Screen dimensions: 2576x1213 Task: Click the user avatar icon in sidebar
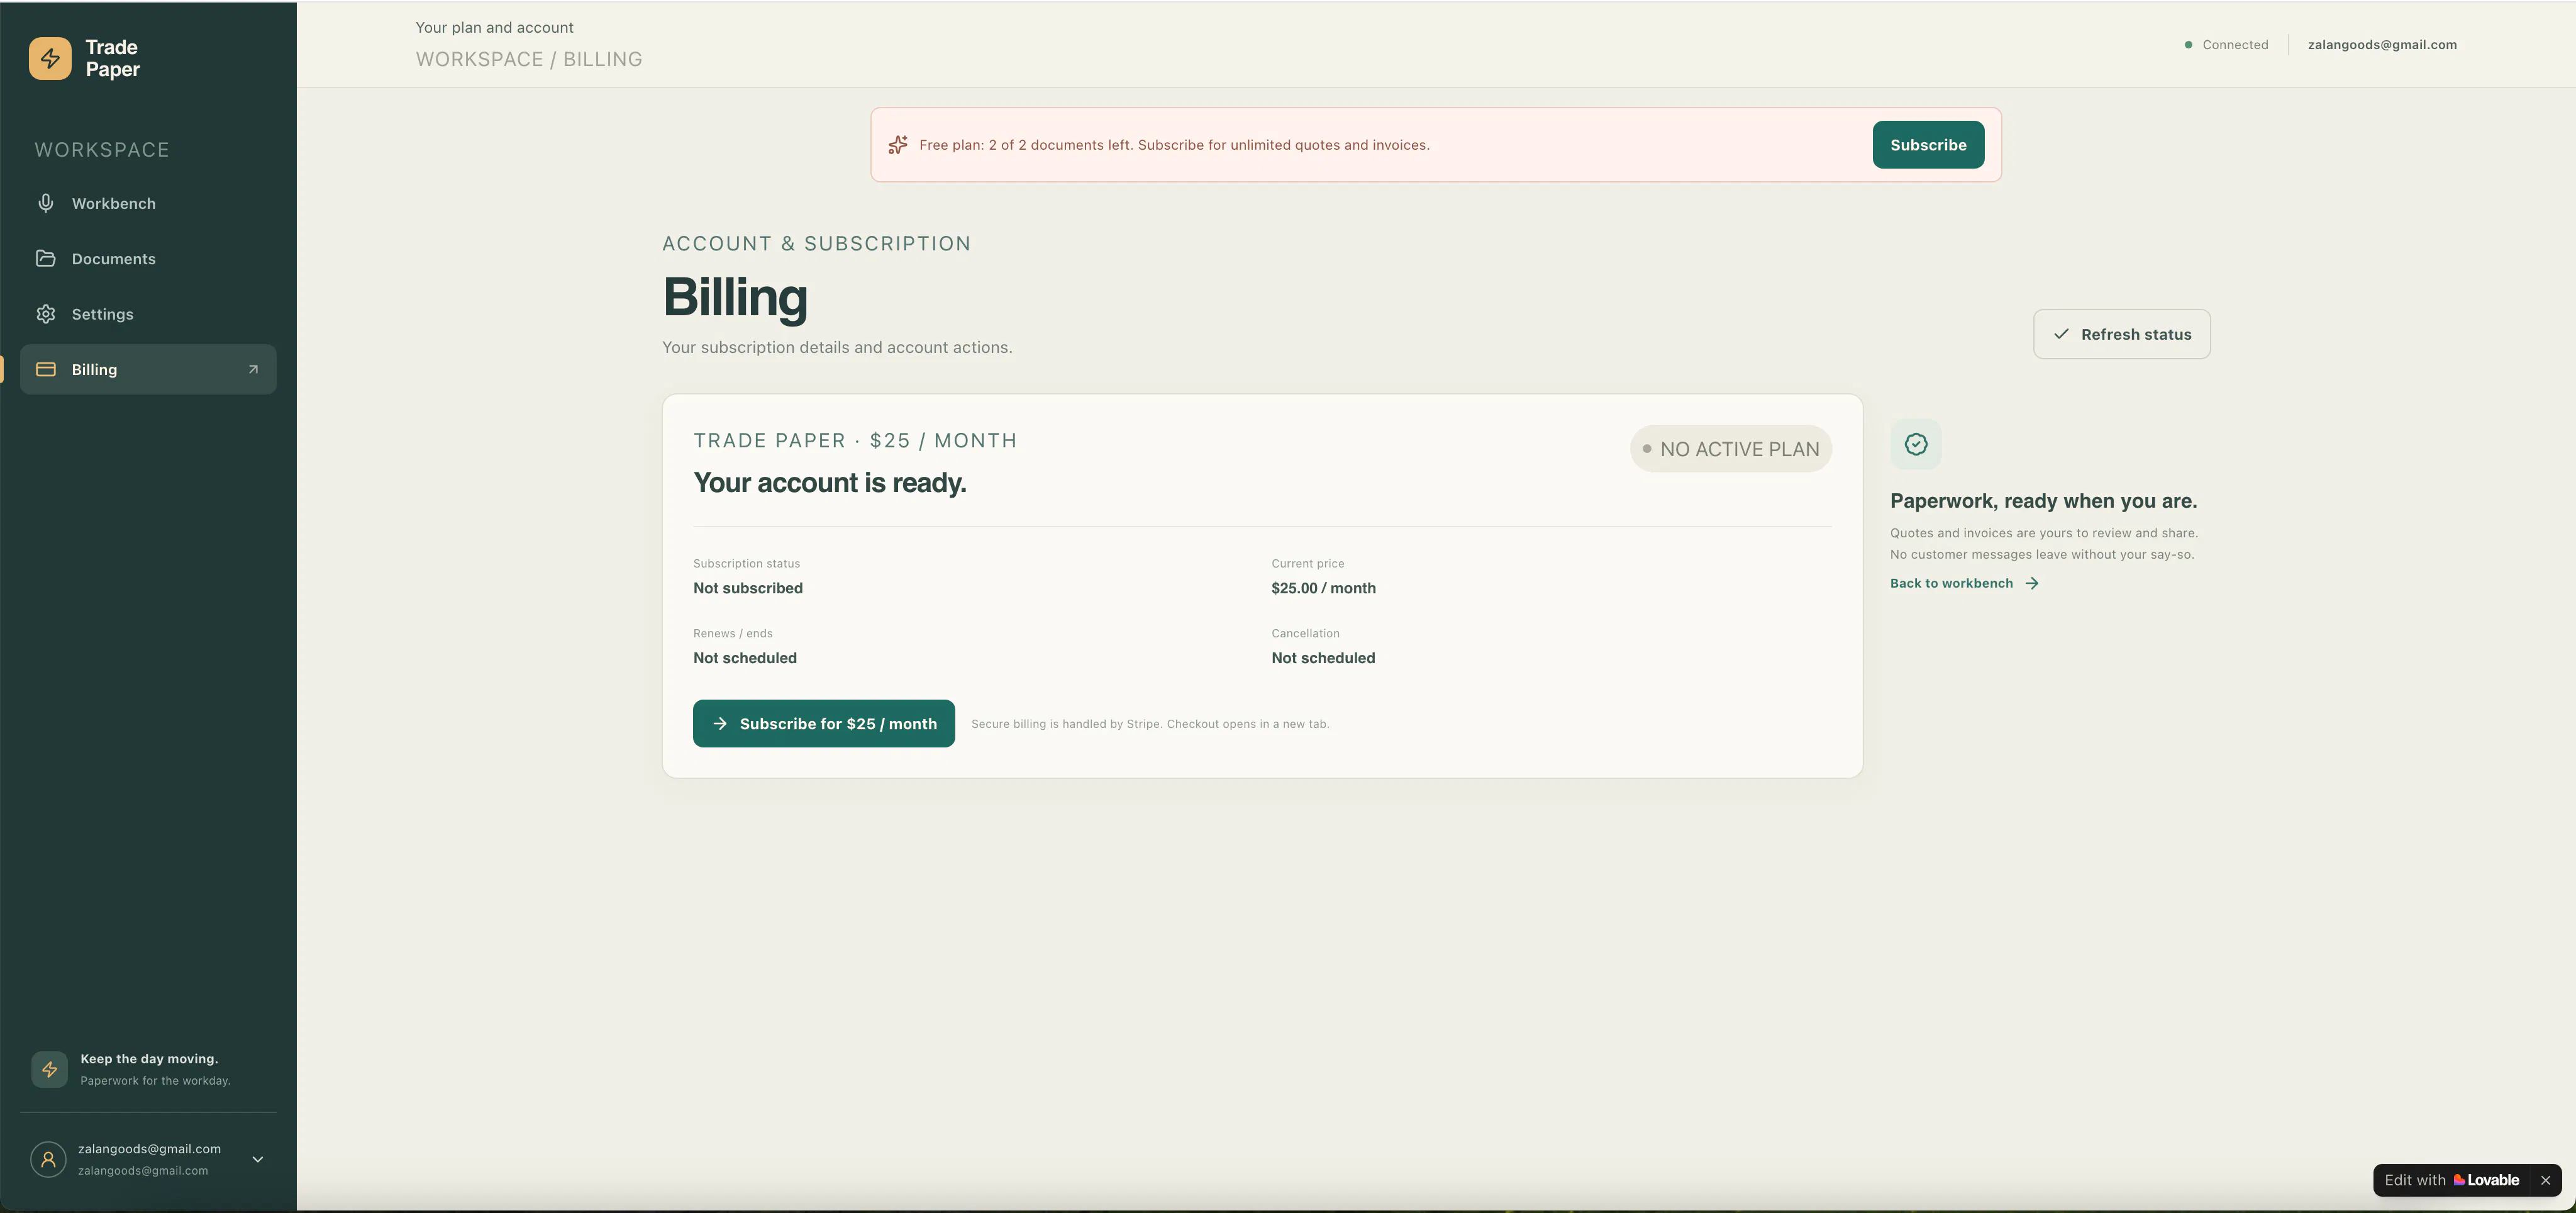pos(48,1159)
